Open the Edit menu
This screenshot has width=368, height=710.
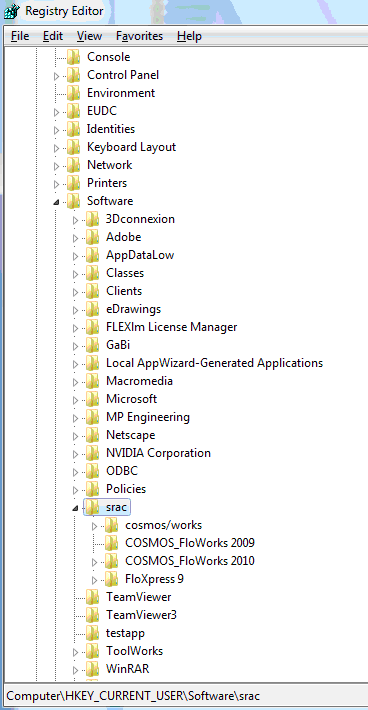click(x=53, y=36)
